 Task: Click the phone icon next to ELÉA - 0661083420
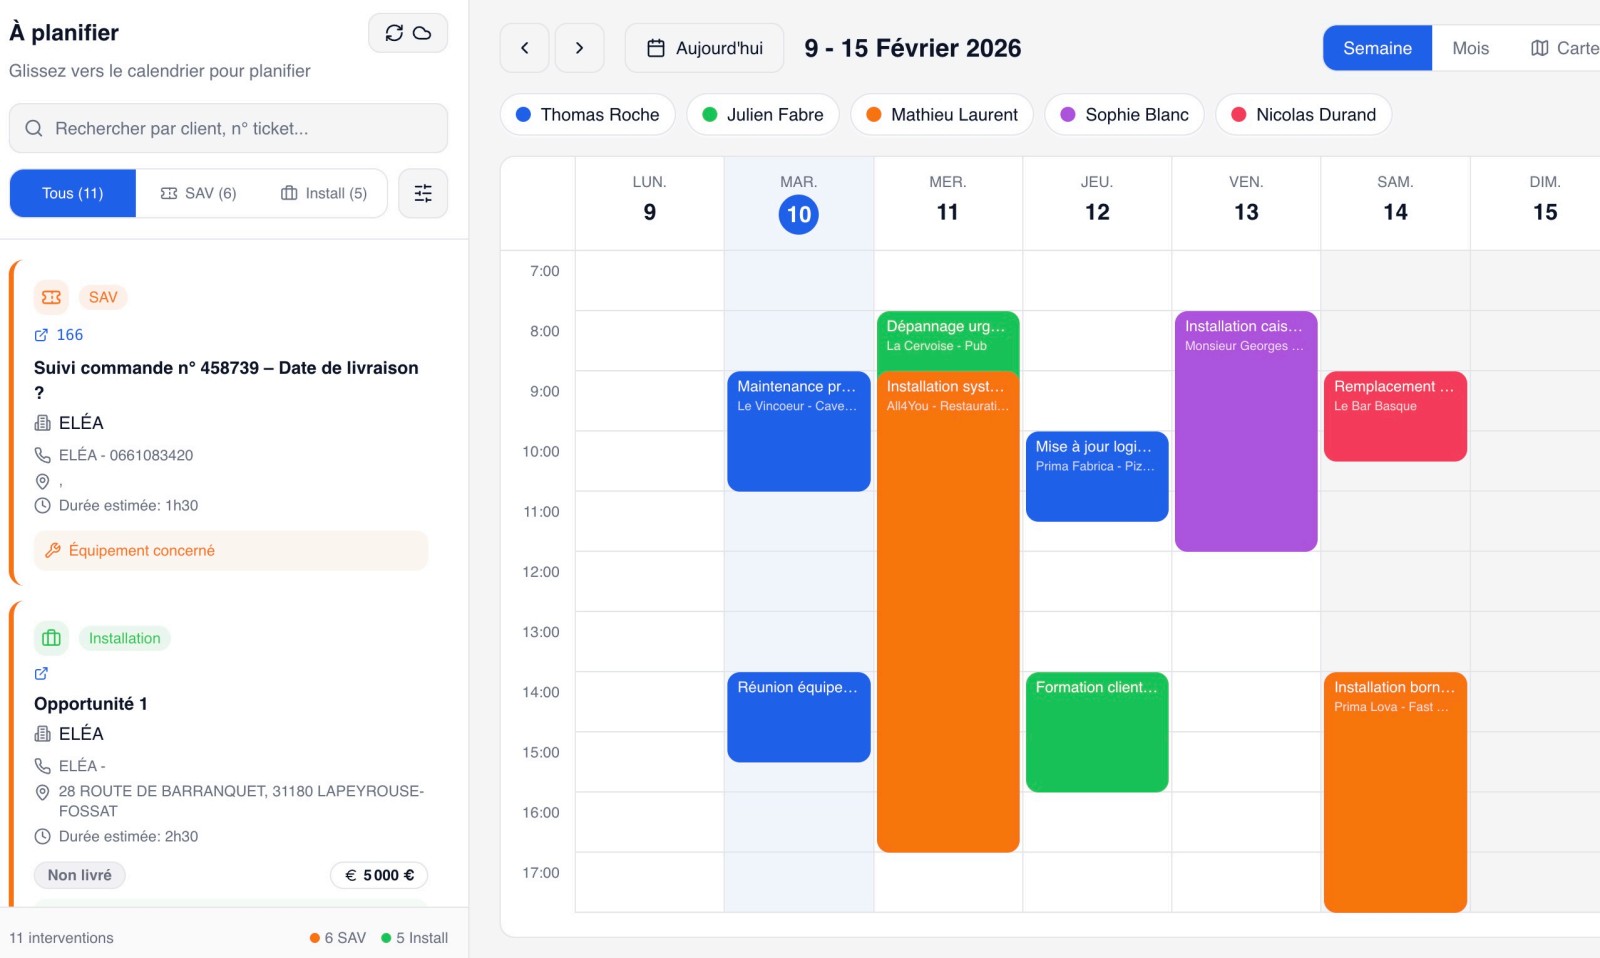42,455
